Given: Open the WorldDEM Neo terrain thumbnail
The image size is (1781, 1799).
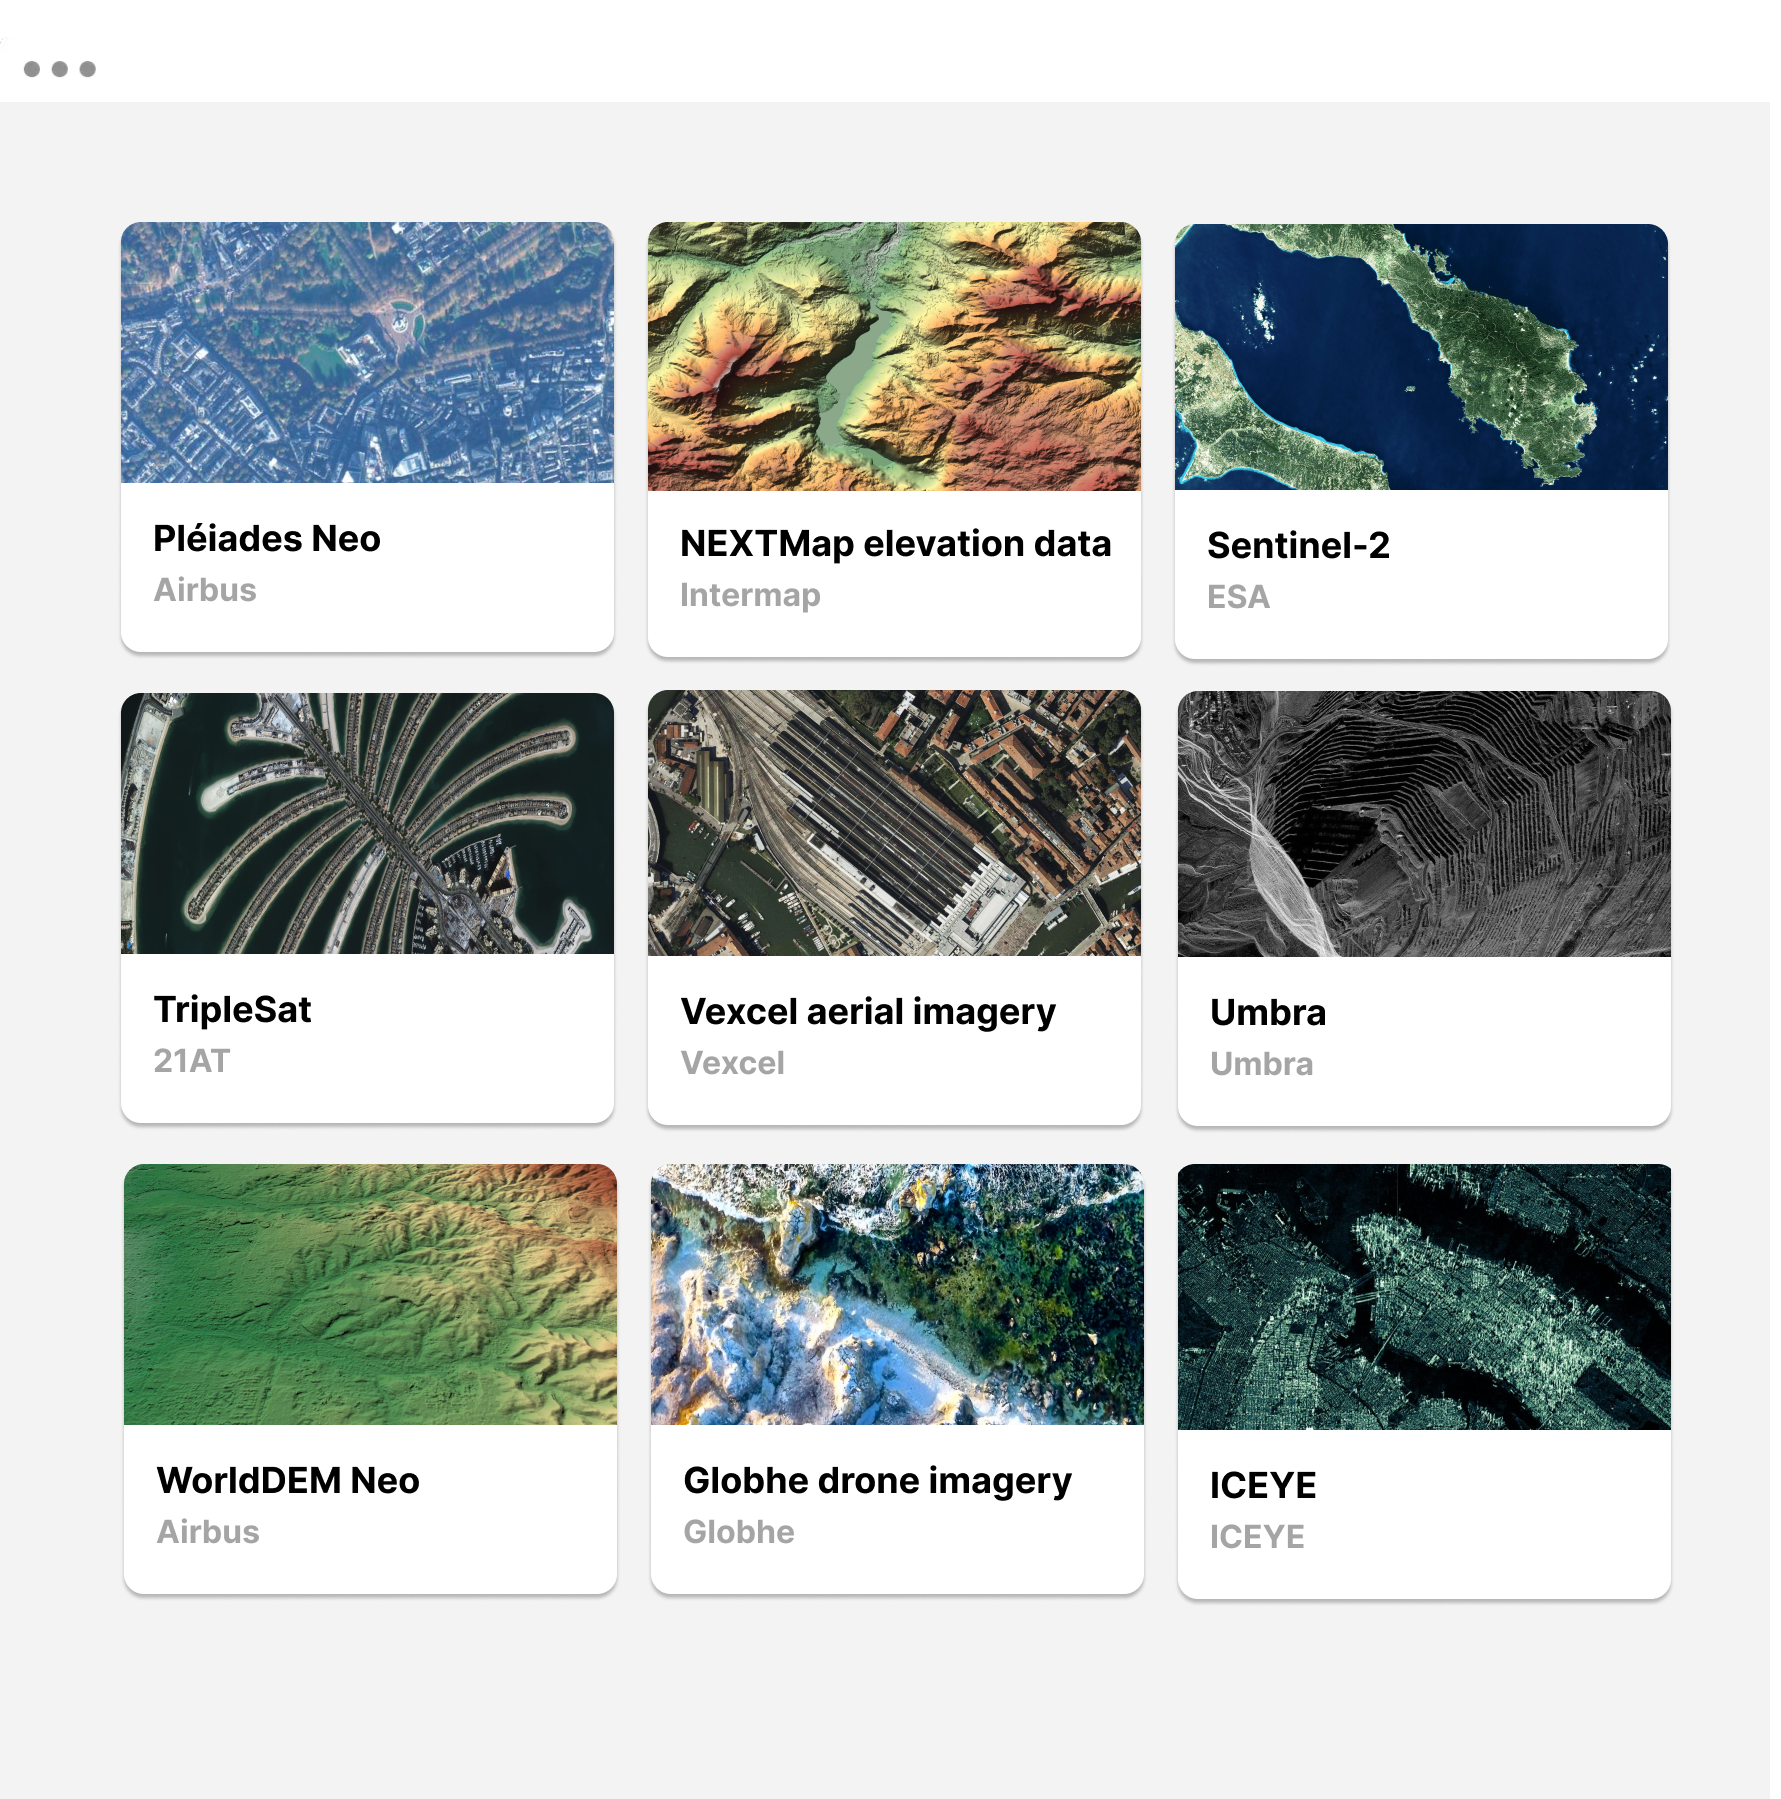Looking at the screenshot, I should pyautogui.click(x=370, y=1294).
